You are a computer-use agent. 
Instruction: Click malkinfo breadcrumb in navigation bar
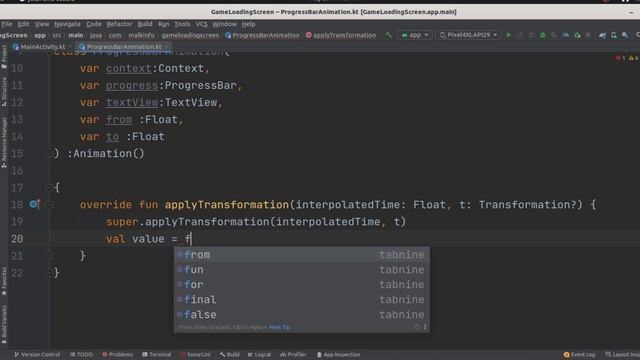coord(142,36)
